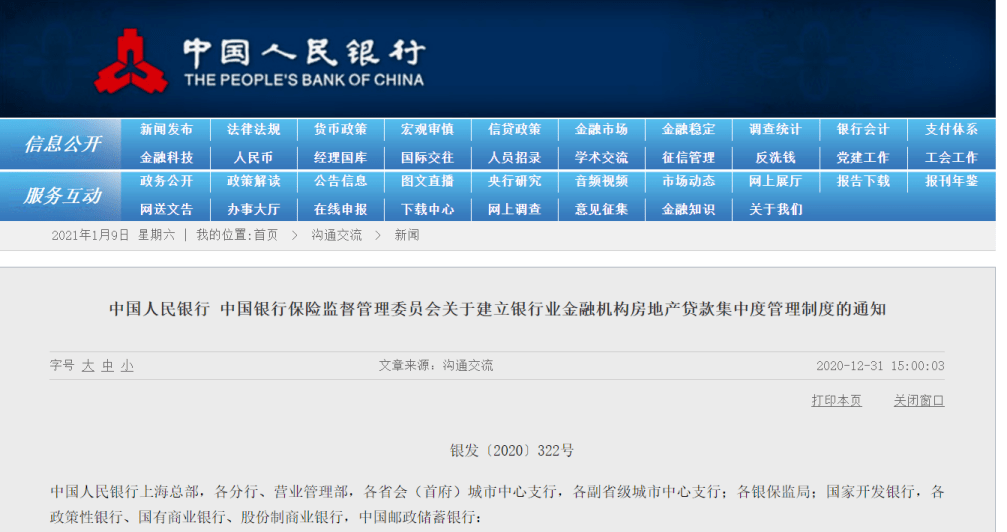The height and width of the screenshot is (532, 1007).
Task: Follow the 首页 breadcrumb link
Action: [x=266, y=235]
